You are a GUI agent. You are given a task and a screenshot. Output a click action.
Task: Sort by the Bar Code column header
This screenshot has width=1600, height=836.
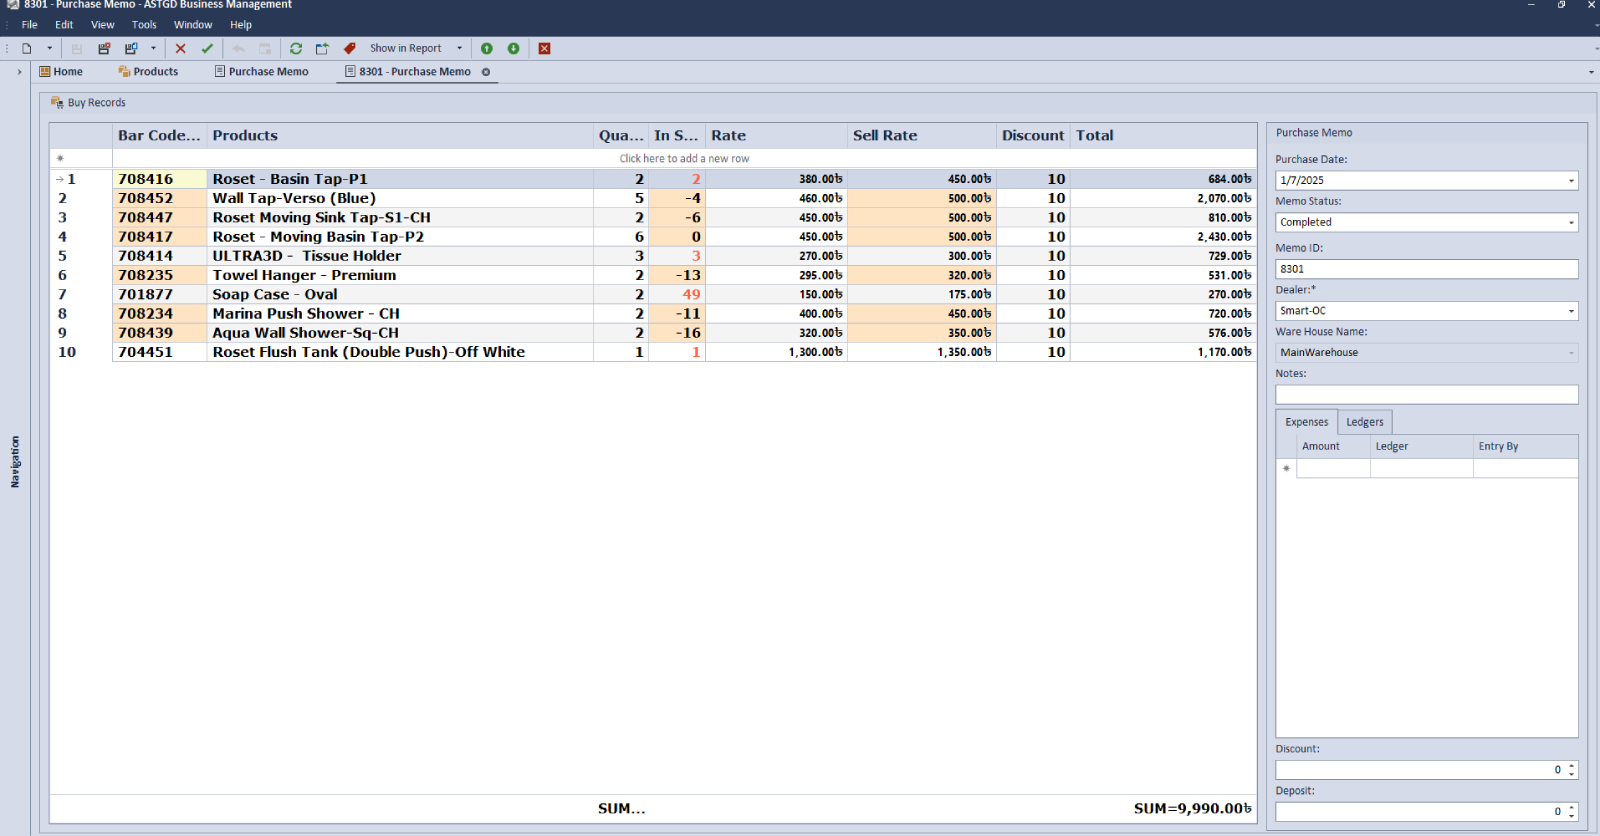point(159,136)
